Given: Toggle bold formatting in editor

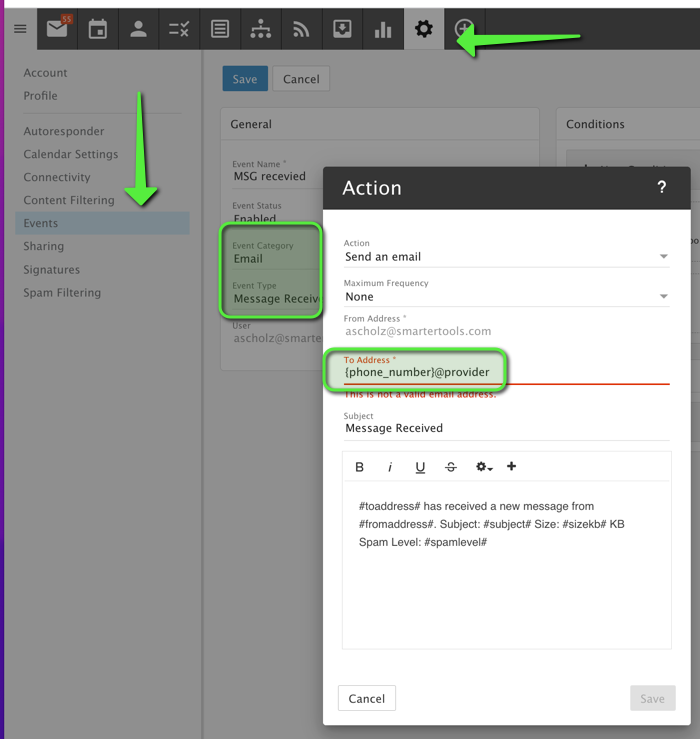Looking at the screenshot, I should [x=360, y=467].
